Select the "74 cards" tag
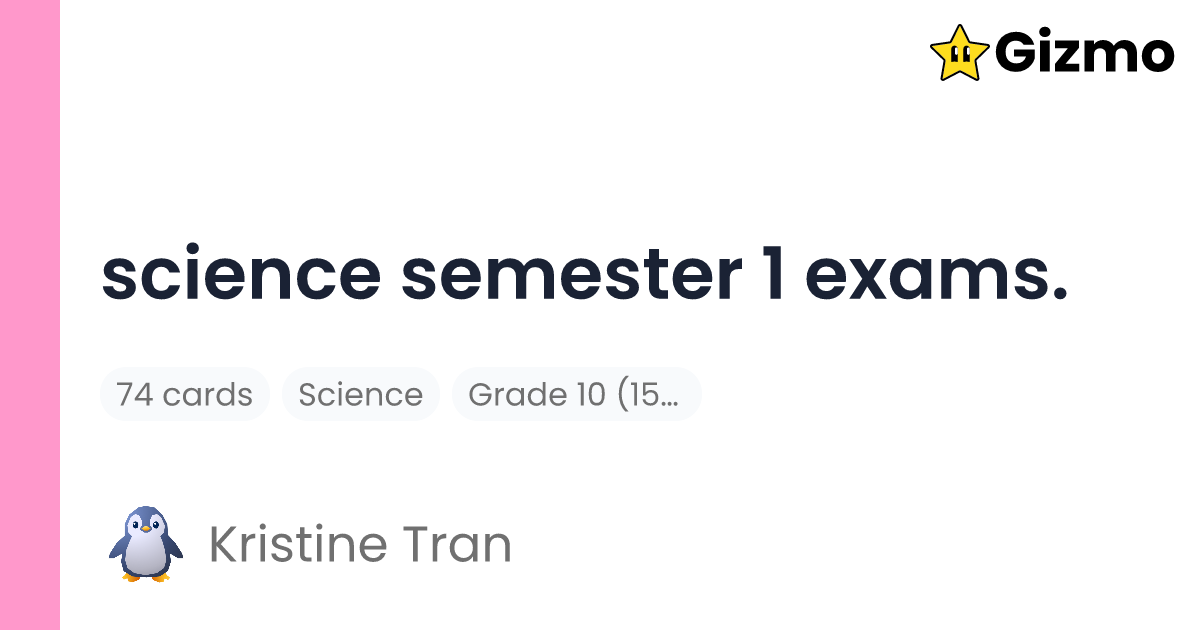The width and height of the screenshot is (1200, 630). 185,394
